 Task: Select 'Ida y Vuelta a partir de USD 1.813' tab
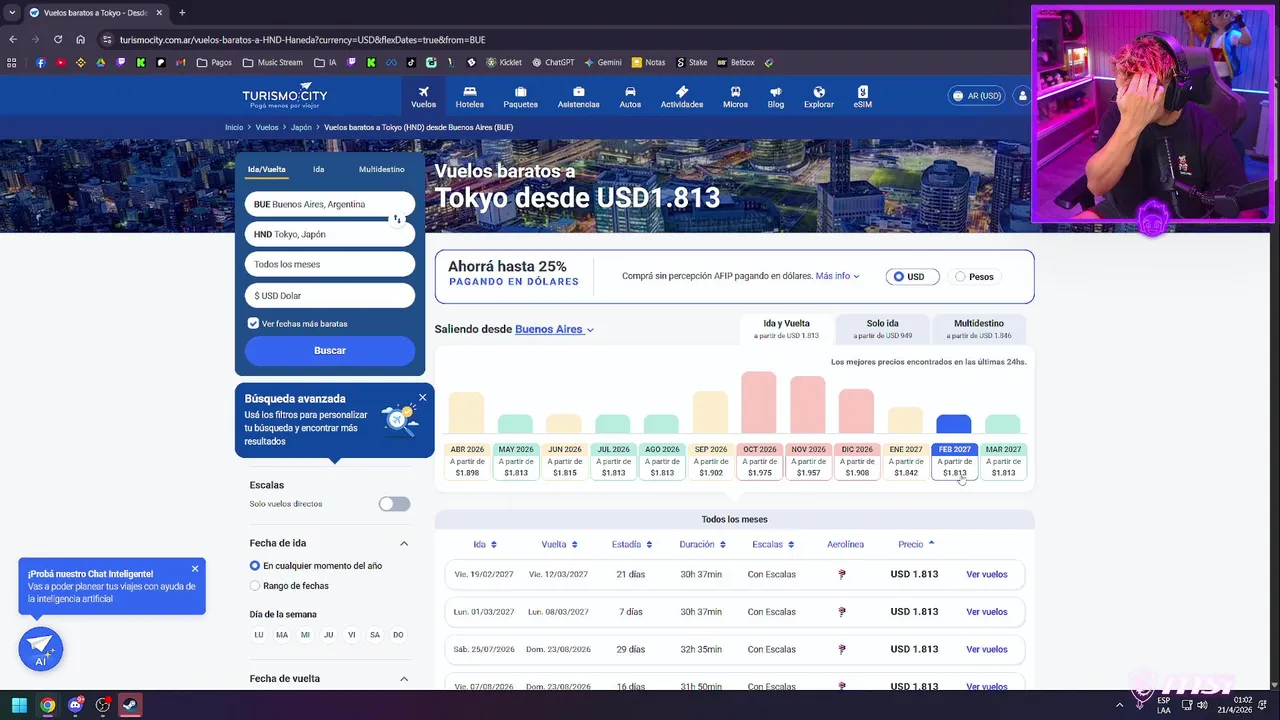pyautogui.click(x=786, y=329)
